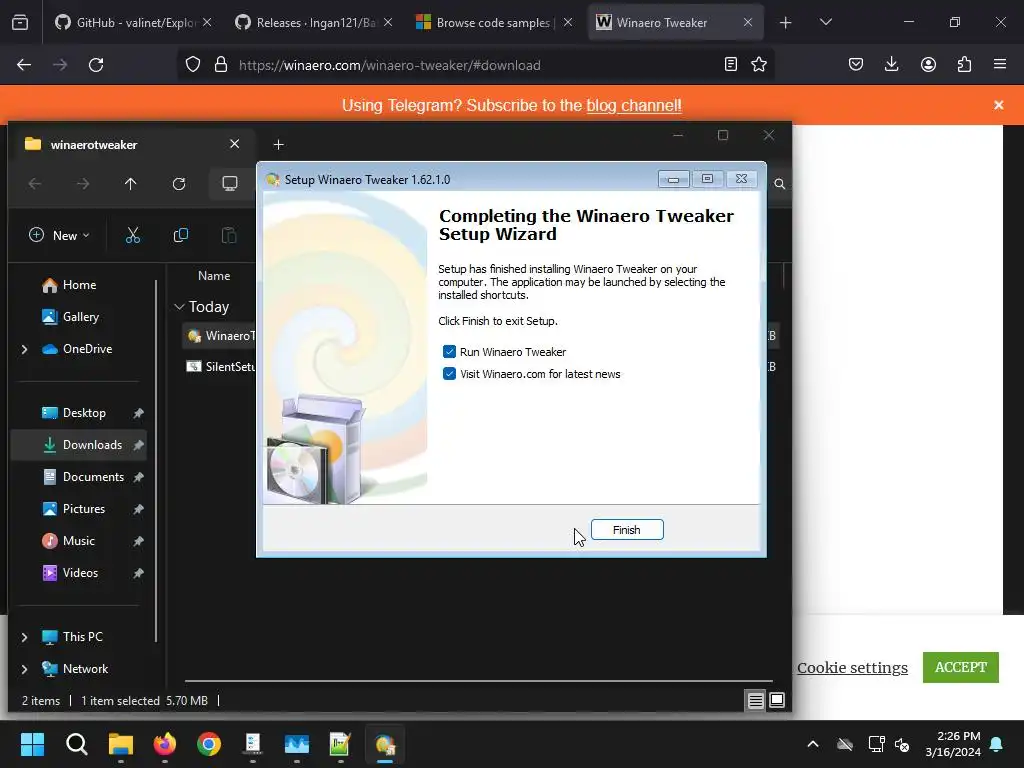Screen dimensions: 1024x768
Task: Click Firefox back arrow button
Action: tap(24, 65)
